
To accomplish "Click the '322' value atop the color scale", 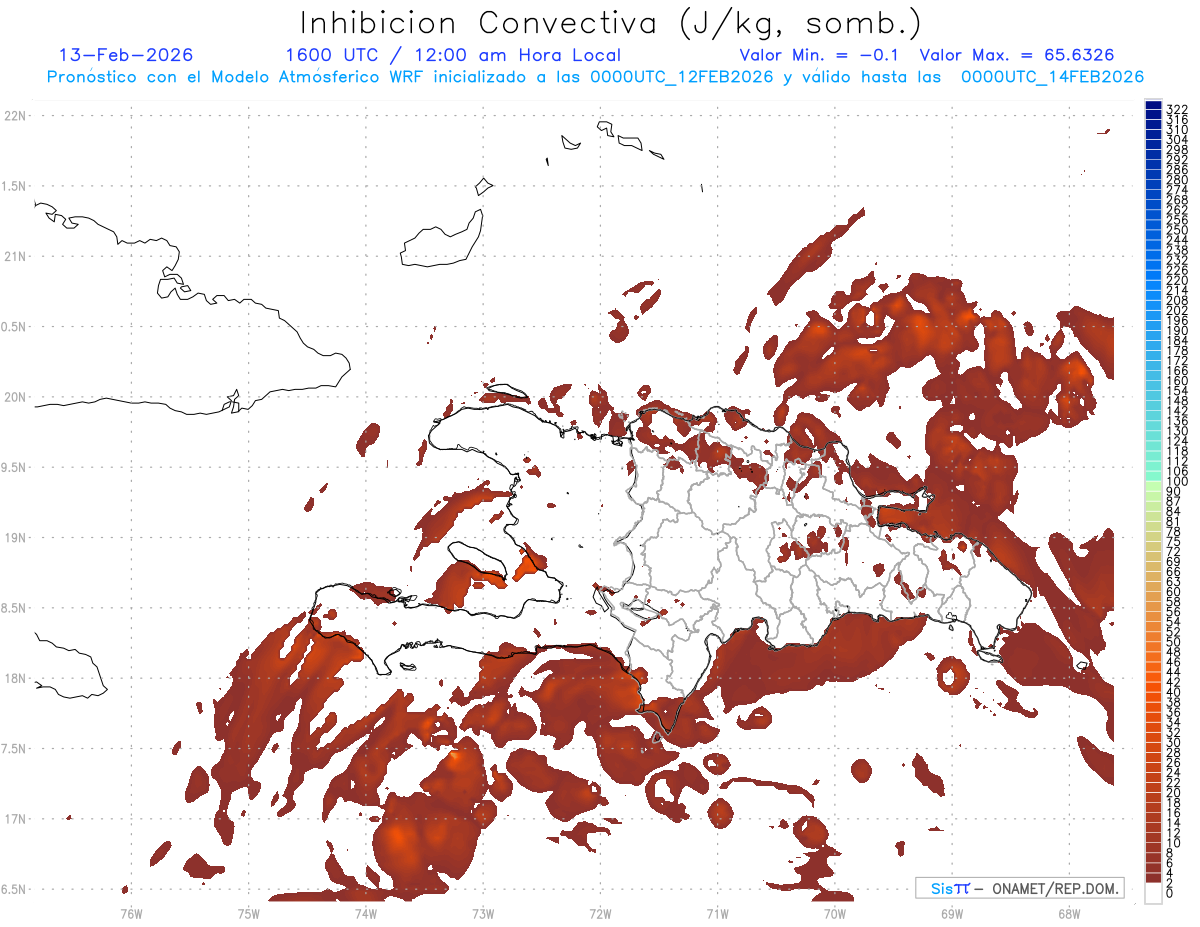I will (1177, 108).
